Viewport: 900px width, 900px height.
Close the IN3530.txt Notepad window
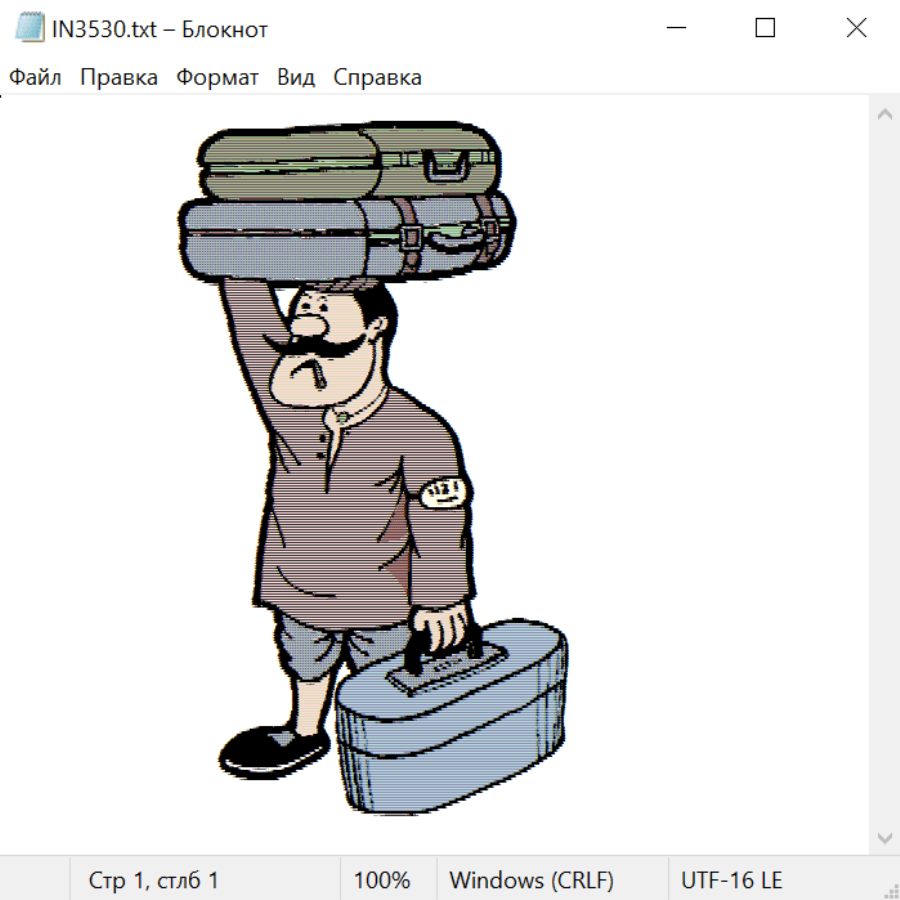coord(856,29)
